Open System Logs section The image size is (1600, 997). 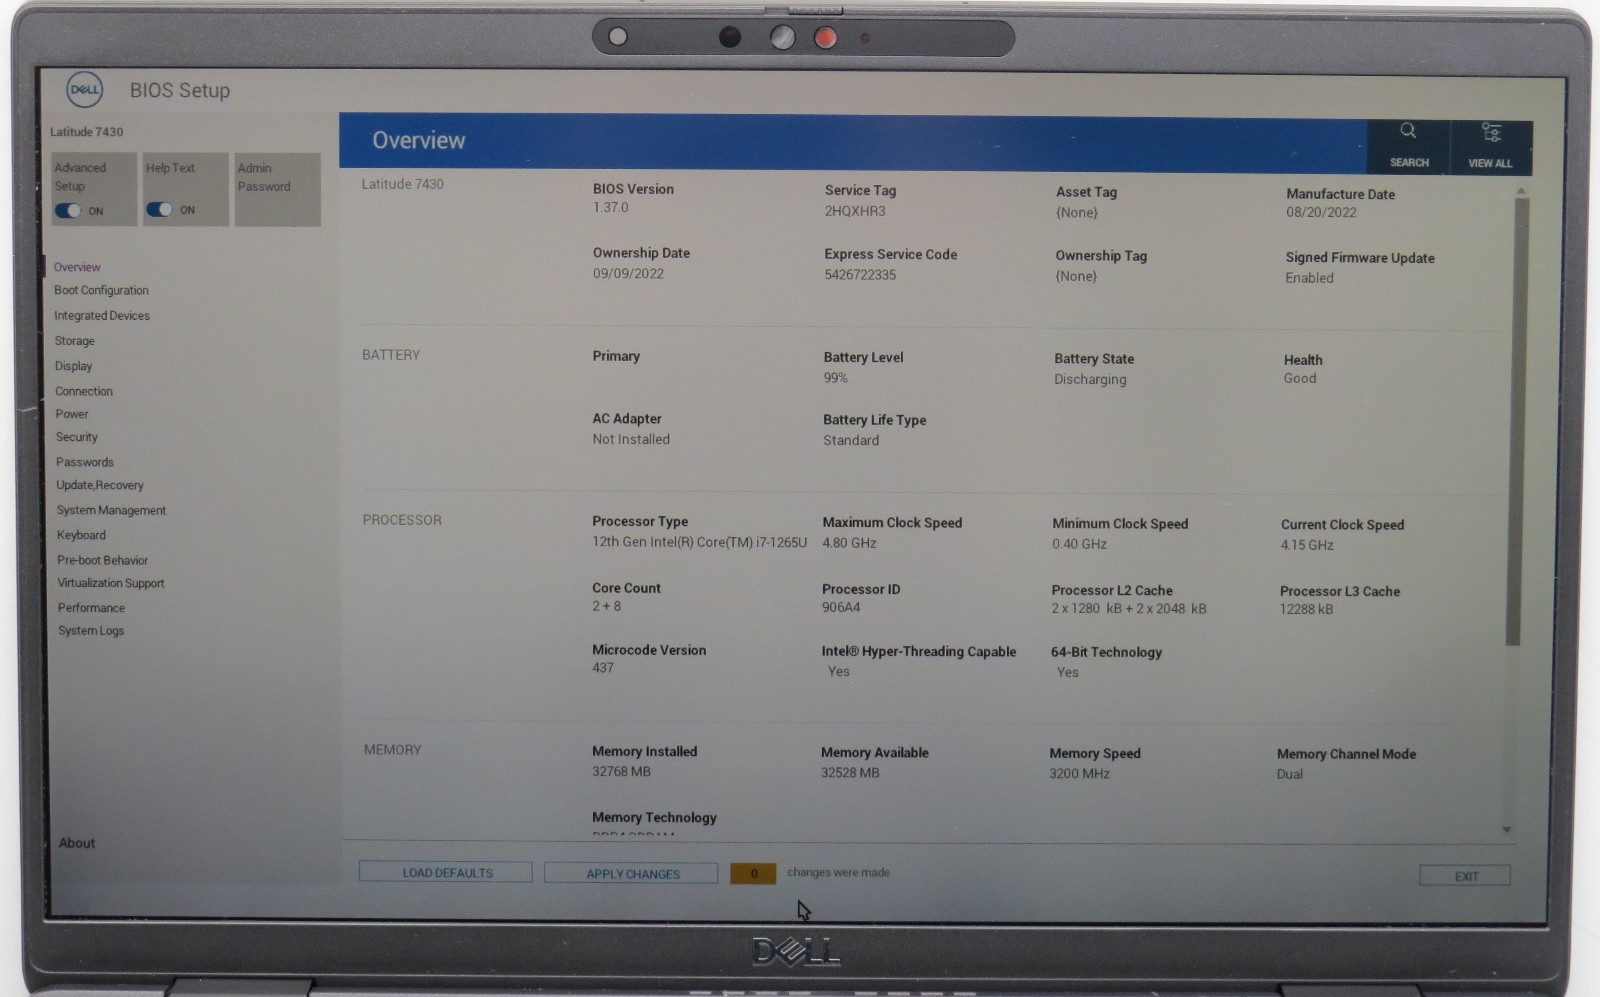click(x=91, y=631)
